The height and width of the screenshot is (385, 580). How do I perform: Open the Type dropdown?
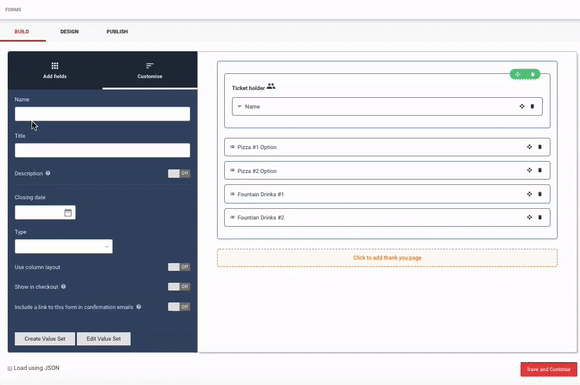pos(64,246)
